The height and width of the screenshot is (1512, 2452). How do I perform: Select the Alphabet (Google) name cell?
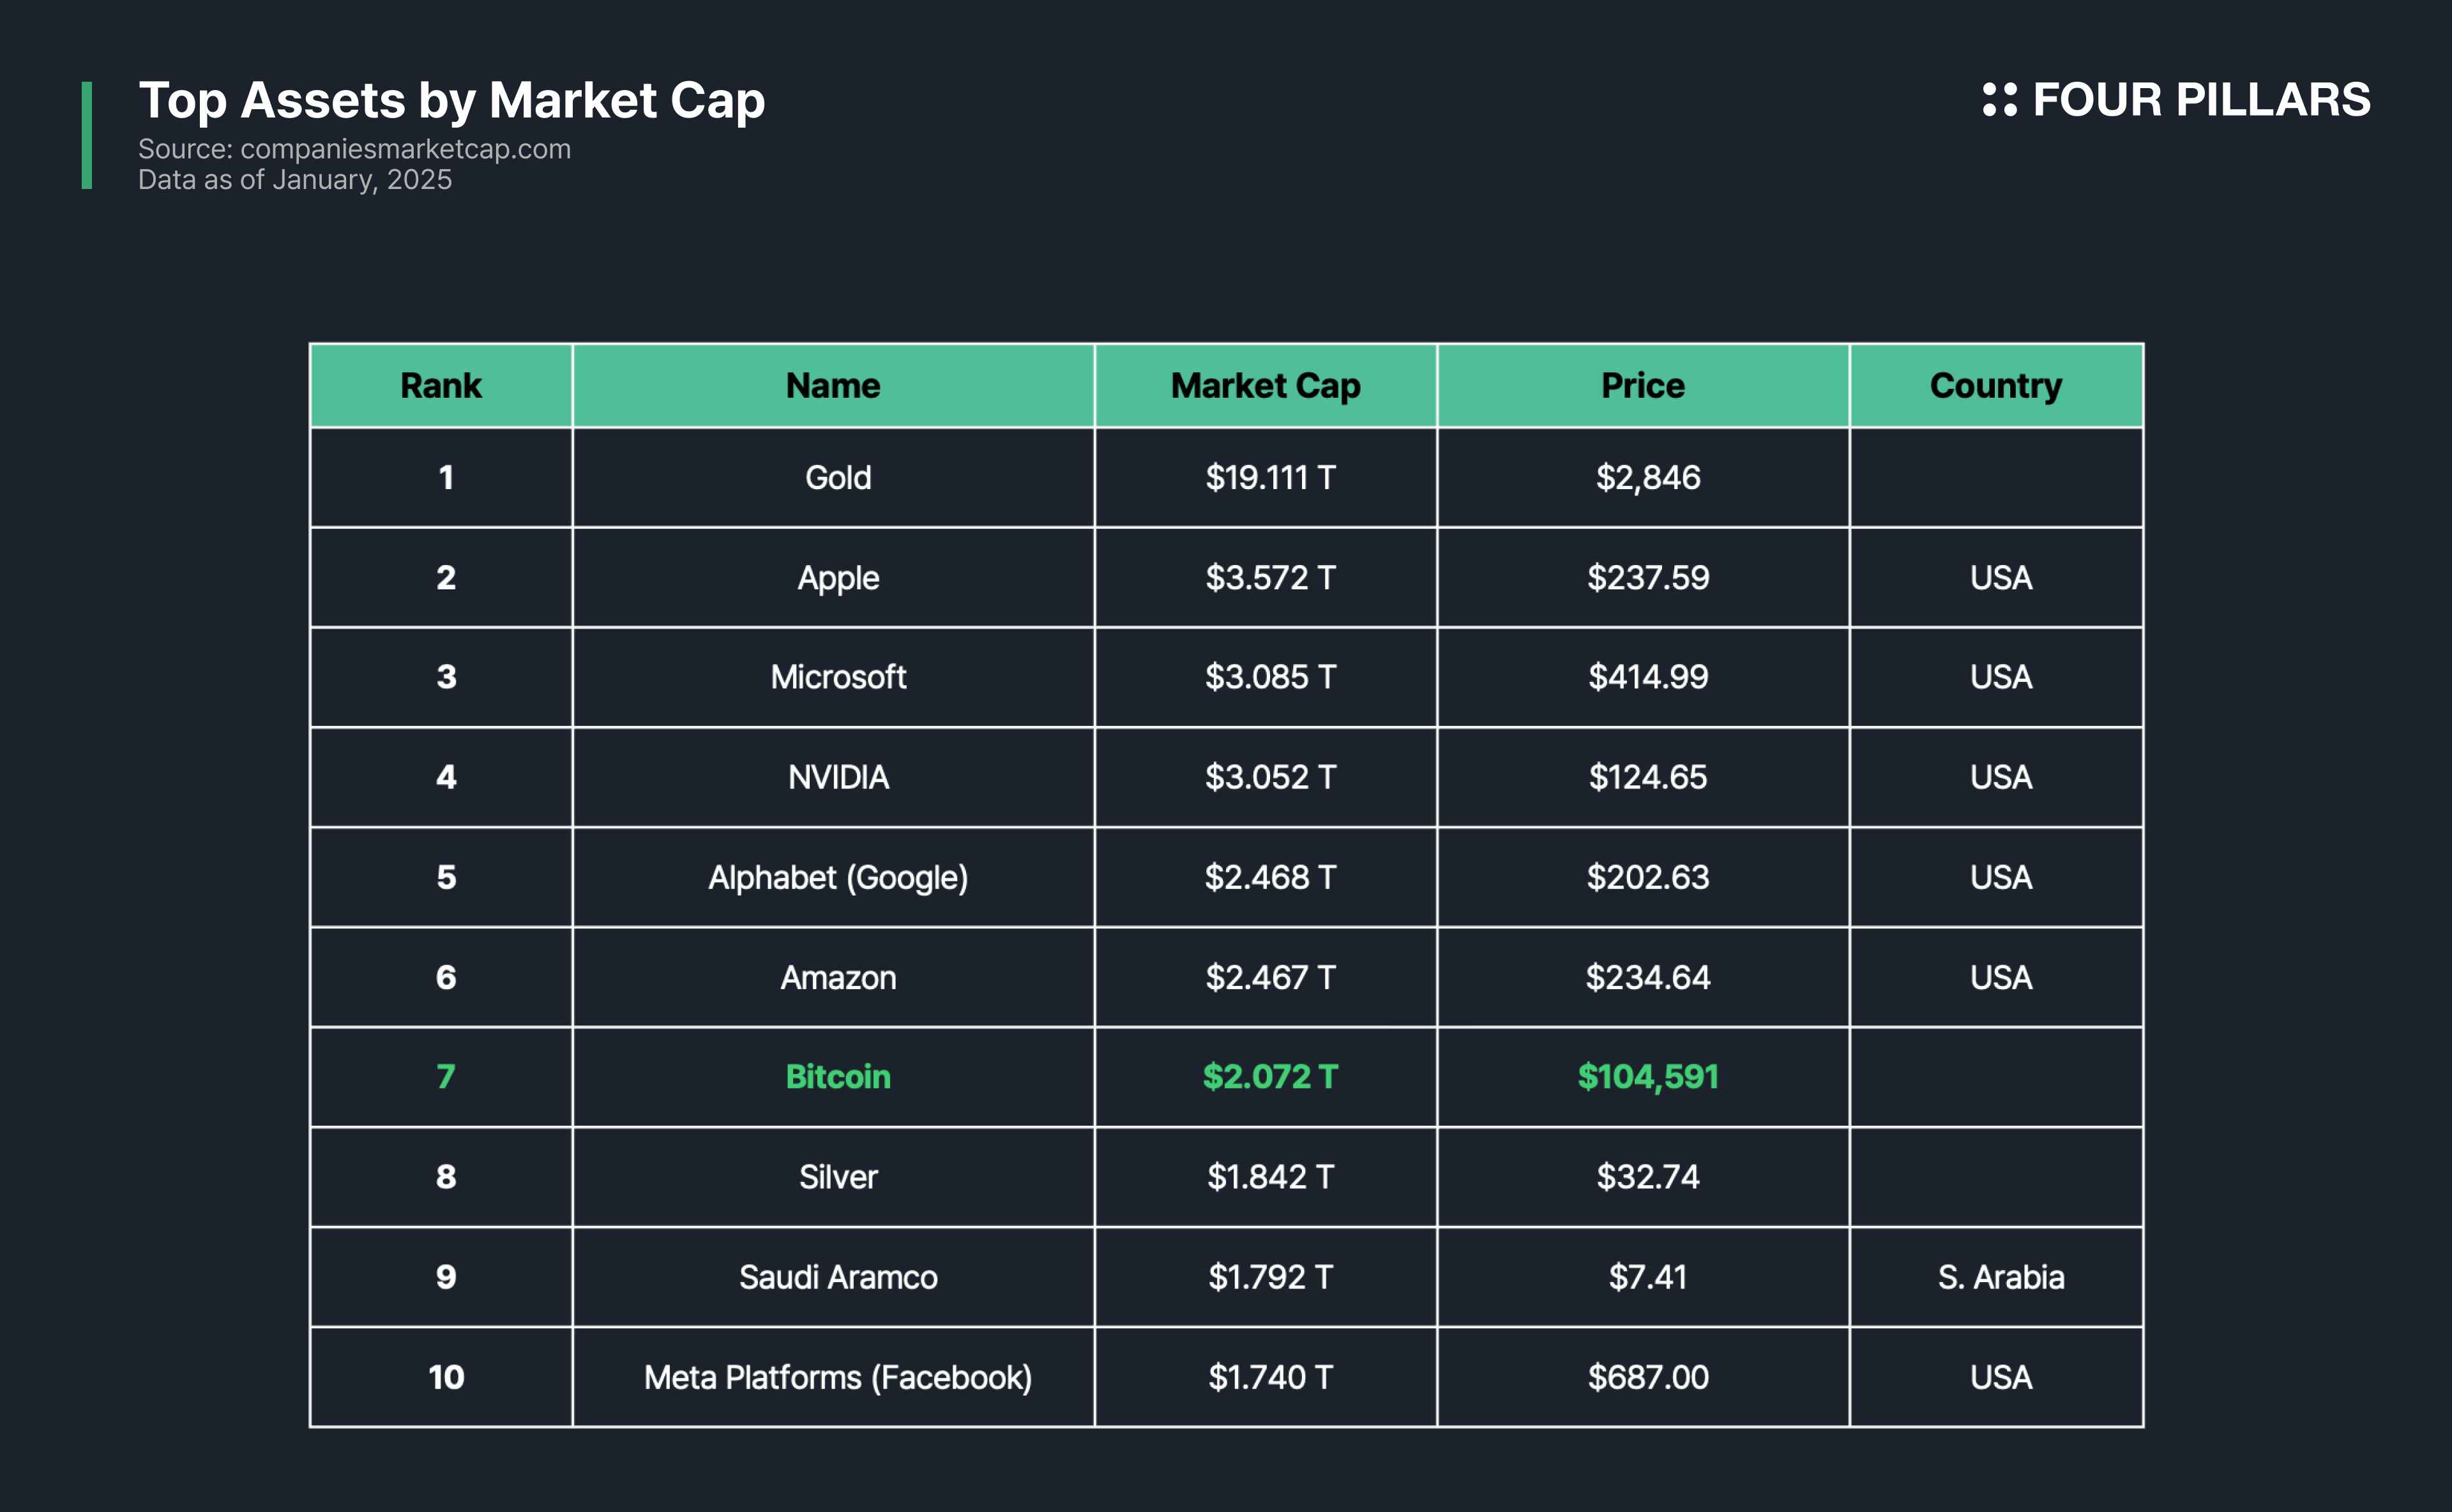pos(838,877)
